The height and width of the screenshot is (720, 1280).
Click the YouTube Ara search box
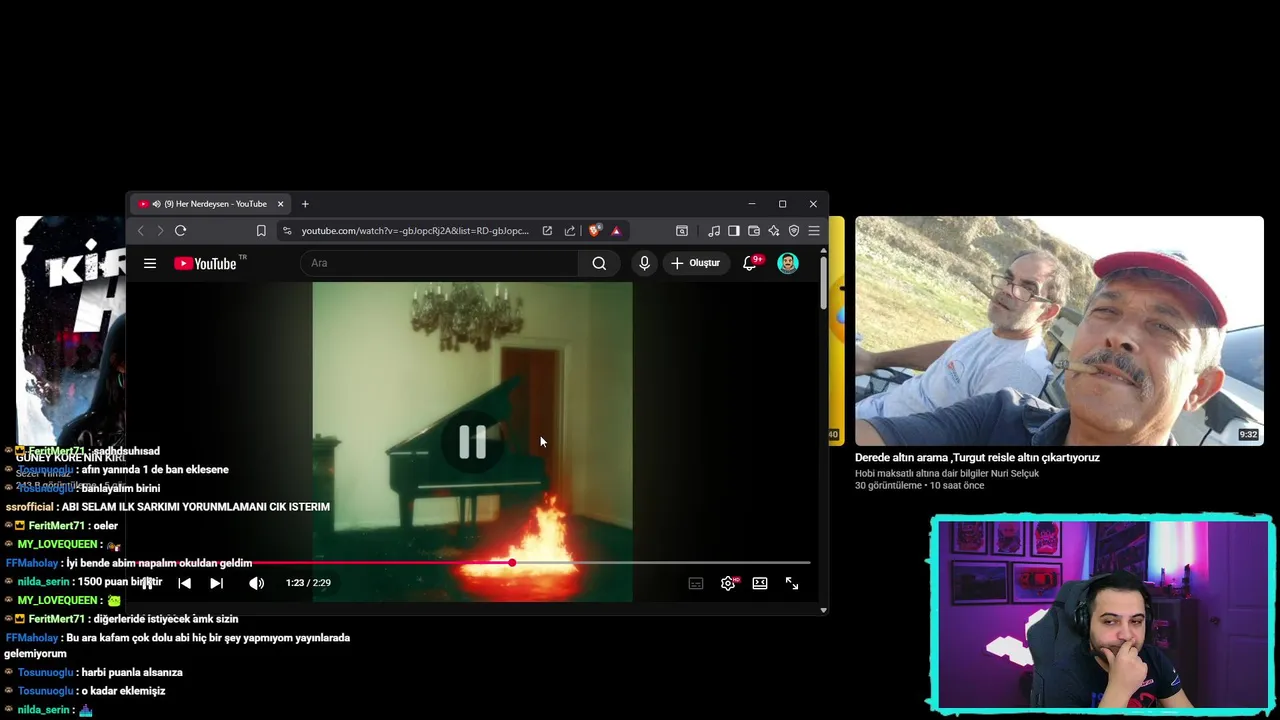click(440, 263)
